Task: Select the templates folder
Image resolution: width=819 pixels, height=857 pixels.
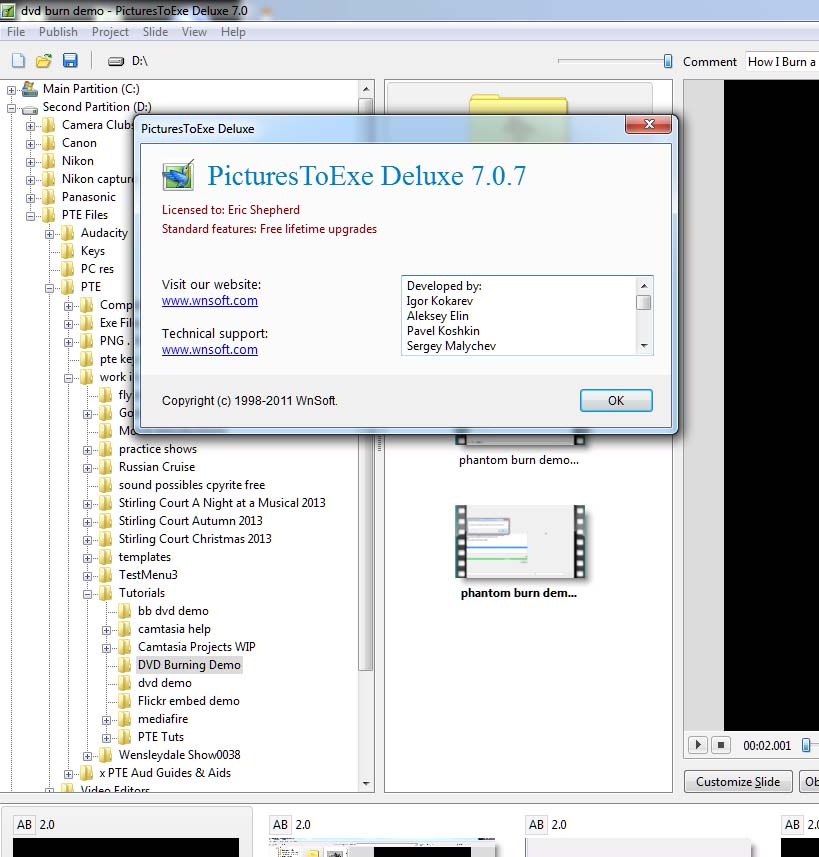Action: 145,557
